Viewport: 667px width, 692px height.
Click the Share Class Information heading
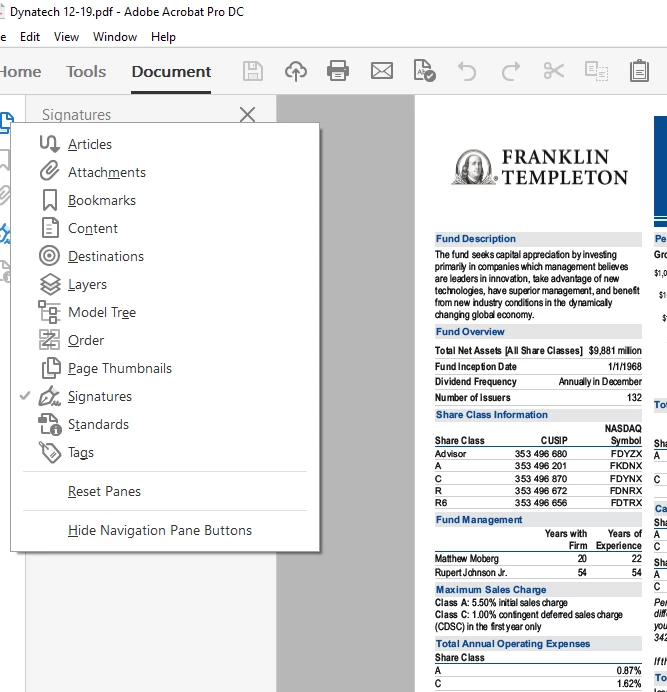[492, 415]
